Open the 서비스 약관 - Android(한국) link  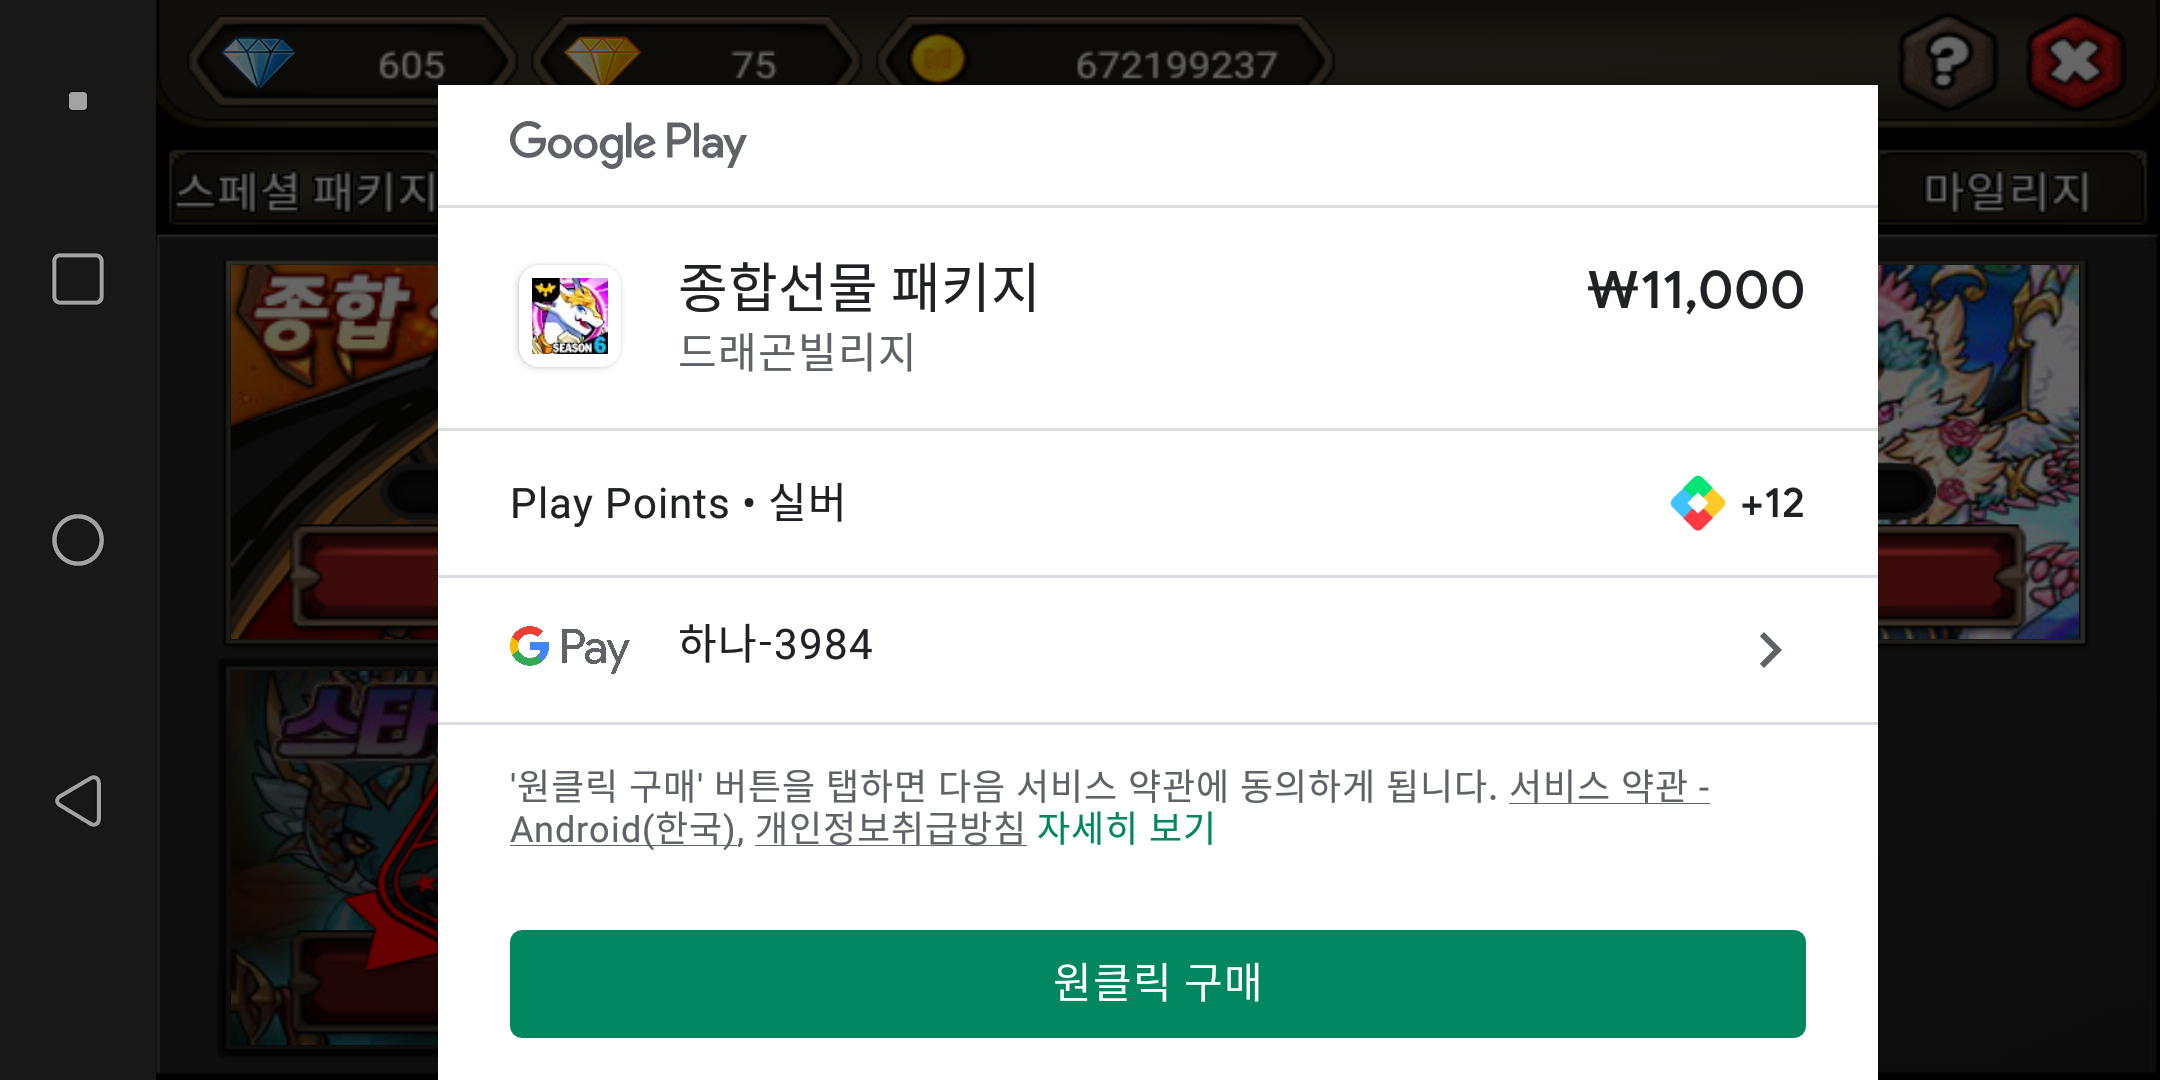pyautogui.click(x=1110, y=808)
